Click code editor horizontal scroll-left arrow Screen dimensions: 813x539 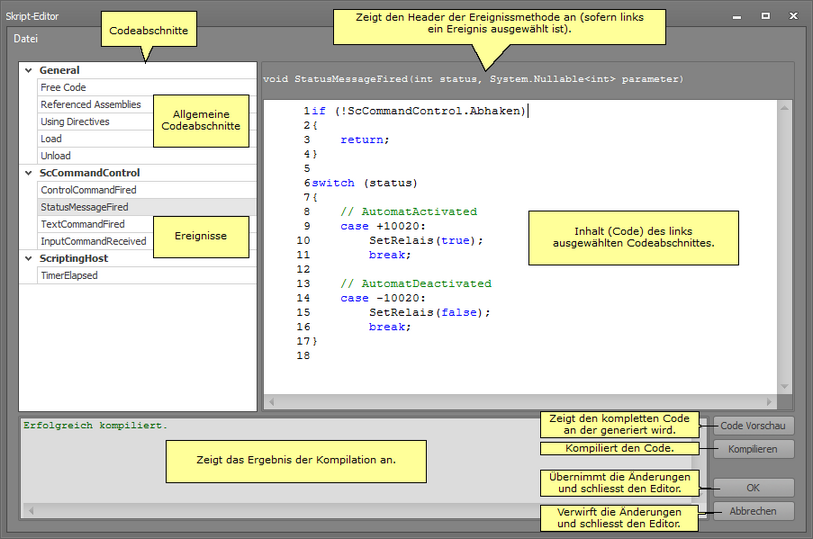271,402
